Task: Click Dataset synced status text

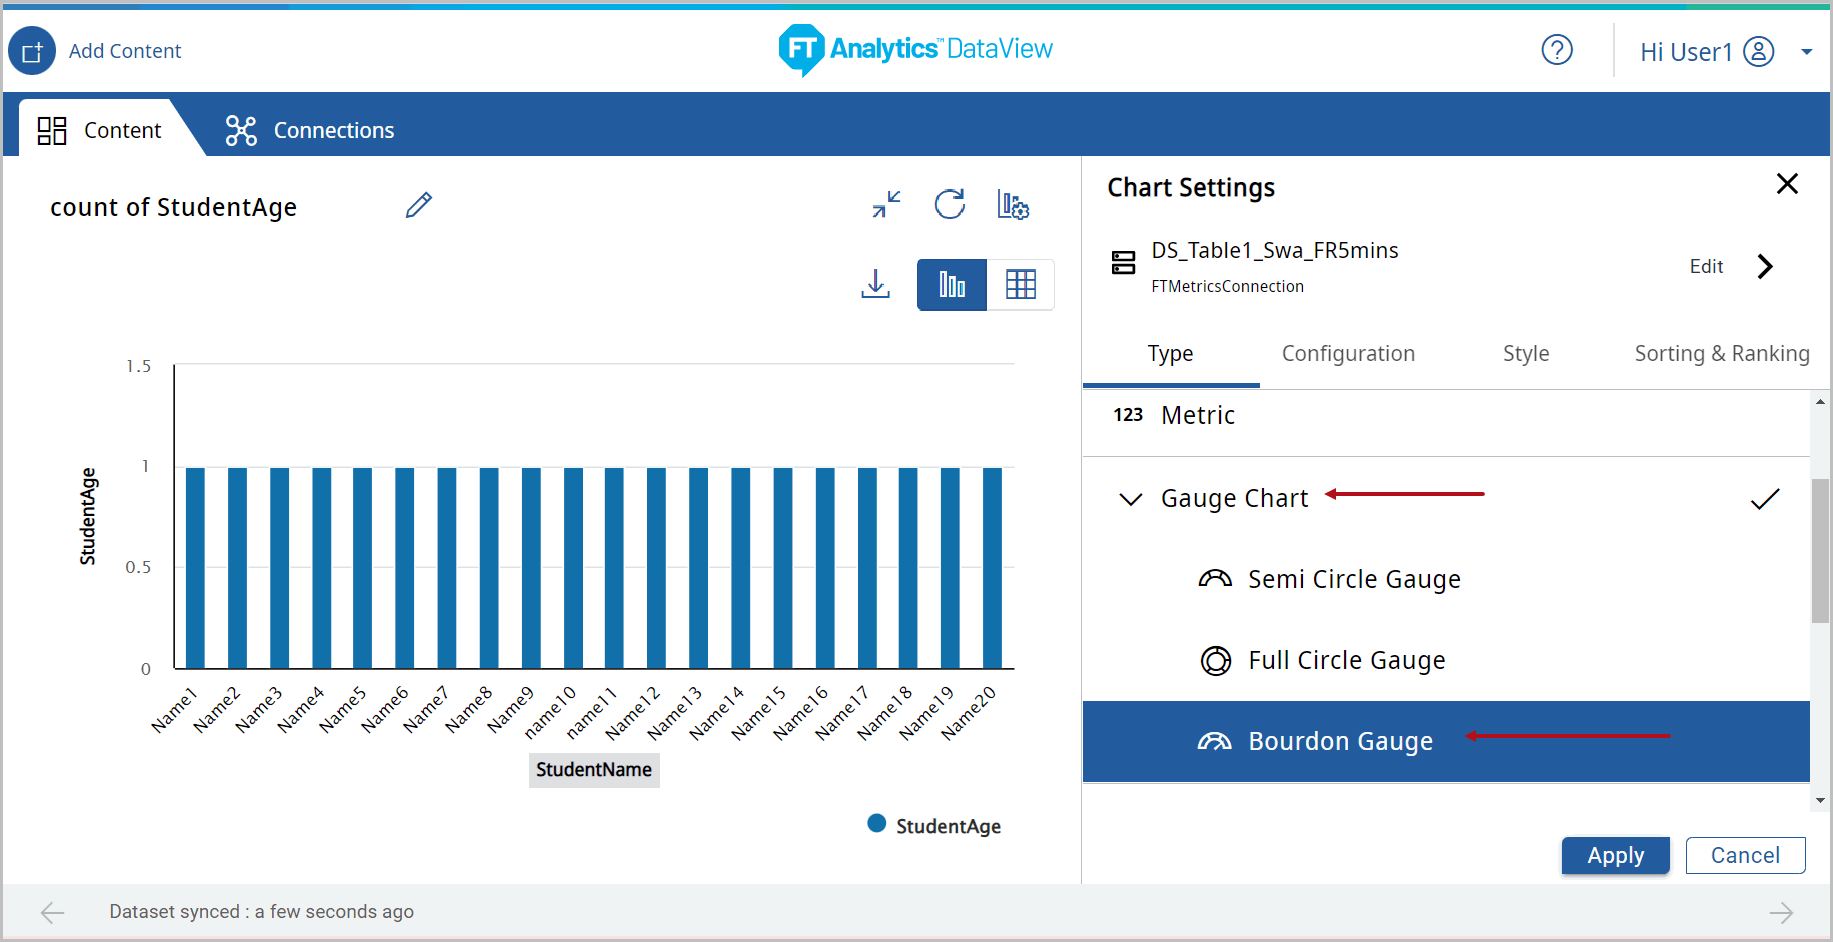Action: [262, 912]
